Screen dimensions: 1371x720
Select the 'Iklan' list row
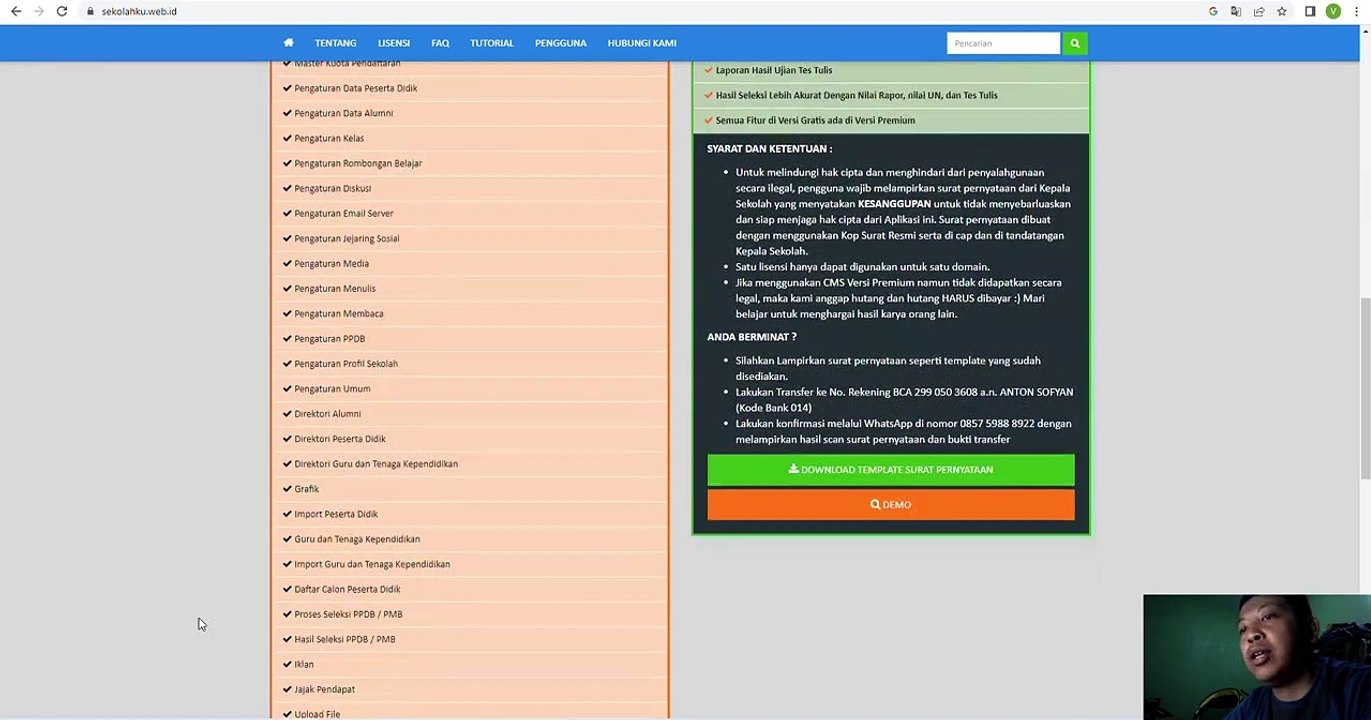point(470,664)
